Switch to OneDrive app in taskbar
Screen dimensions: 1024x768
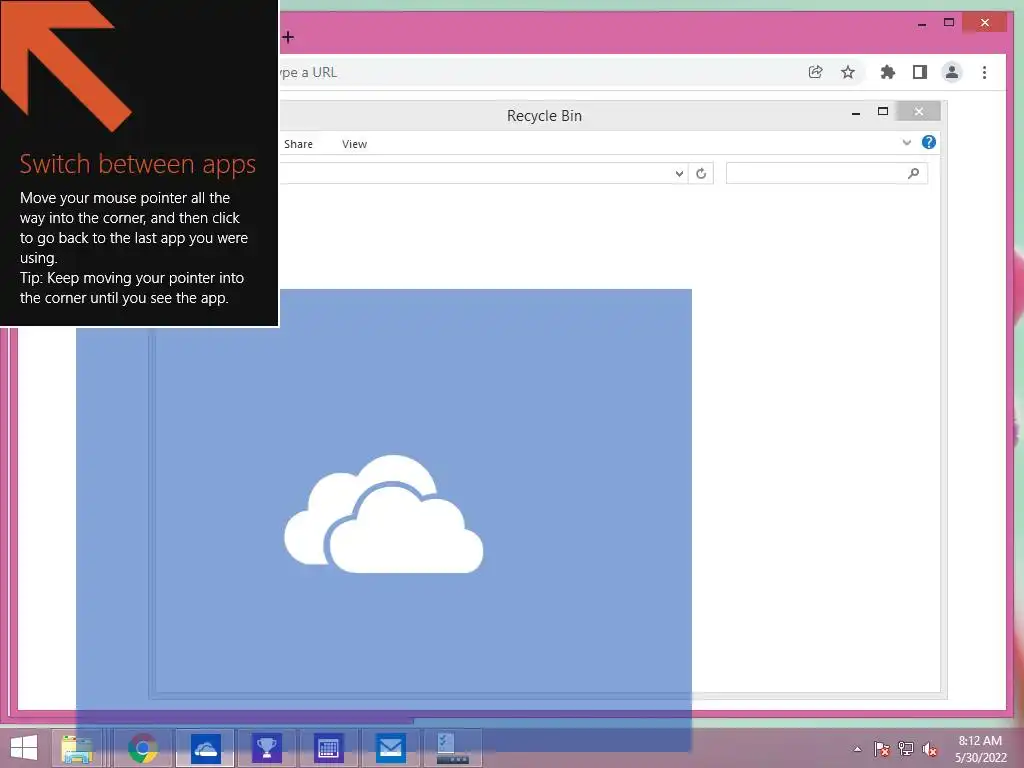click(205, 748)
